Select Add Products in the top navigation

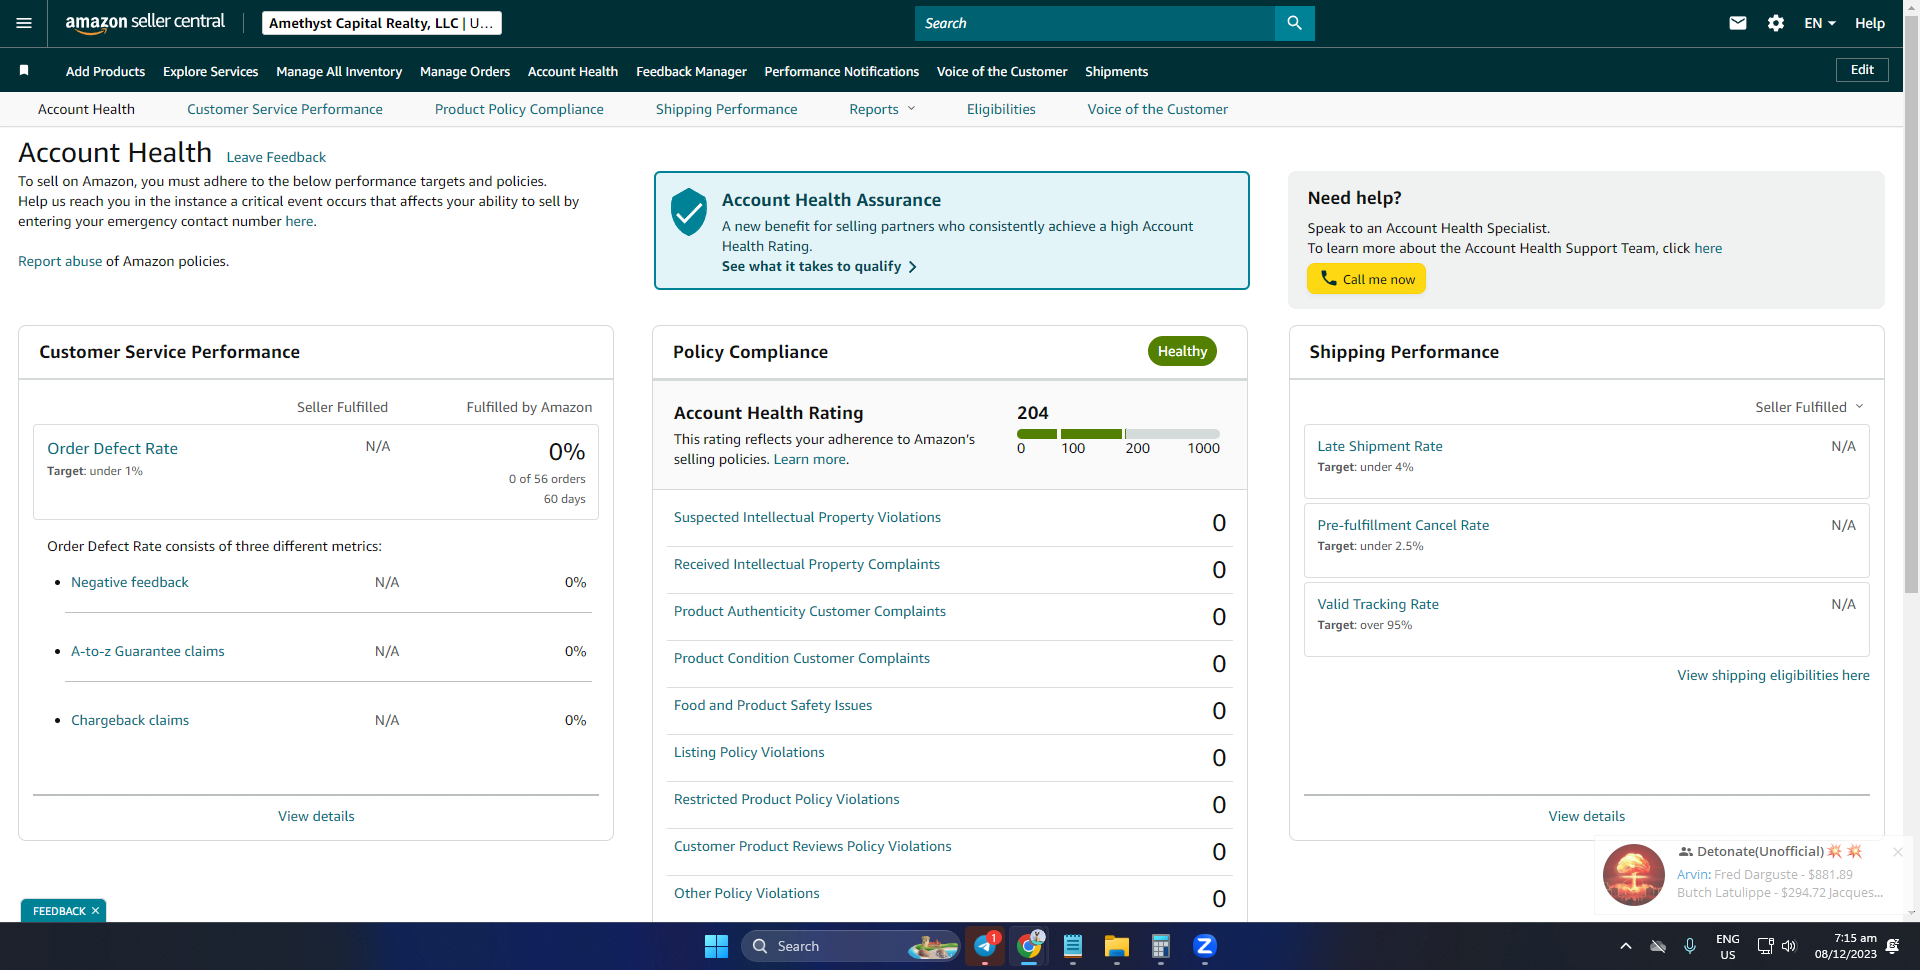pyautogui.click(x=105, y=71)
